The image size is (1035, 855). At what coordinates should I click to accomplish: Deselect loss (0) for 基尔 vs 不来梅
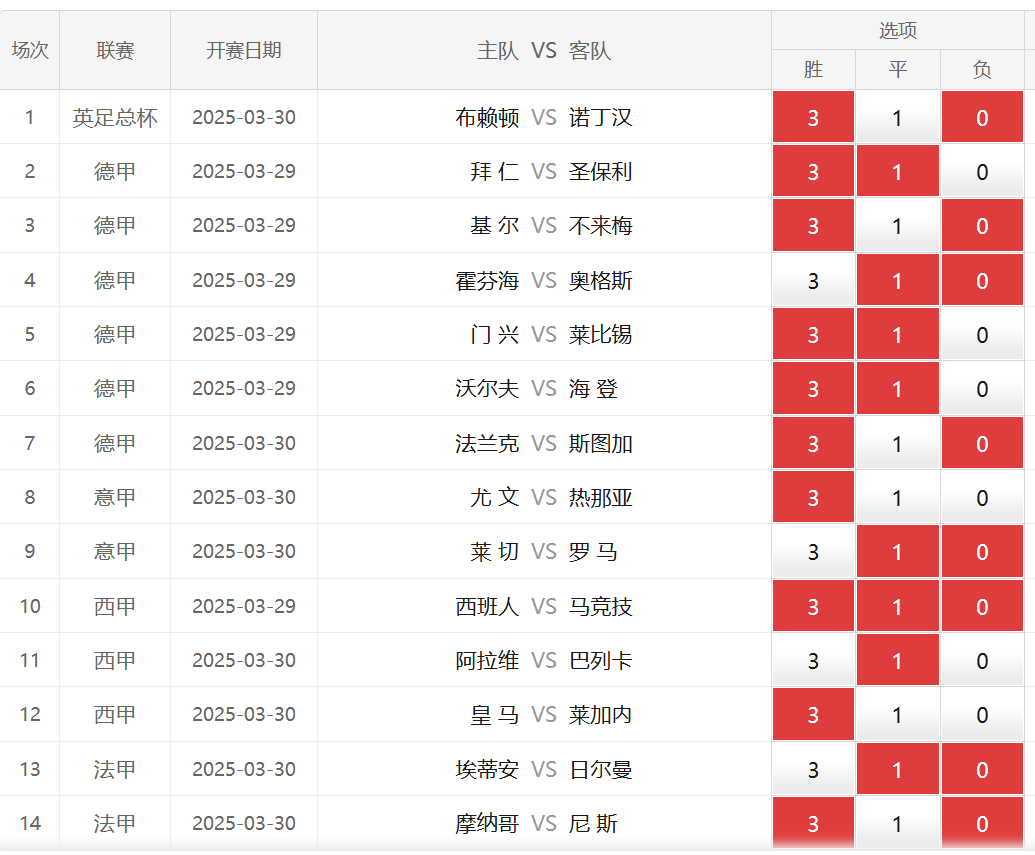982,226
